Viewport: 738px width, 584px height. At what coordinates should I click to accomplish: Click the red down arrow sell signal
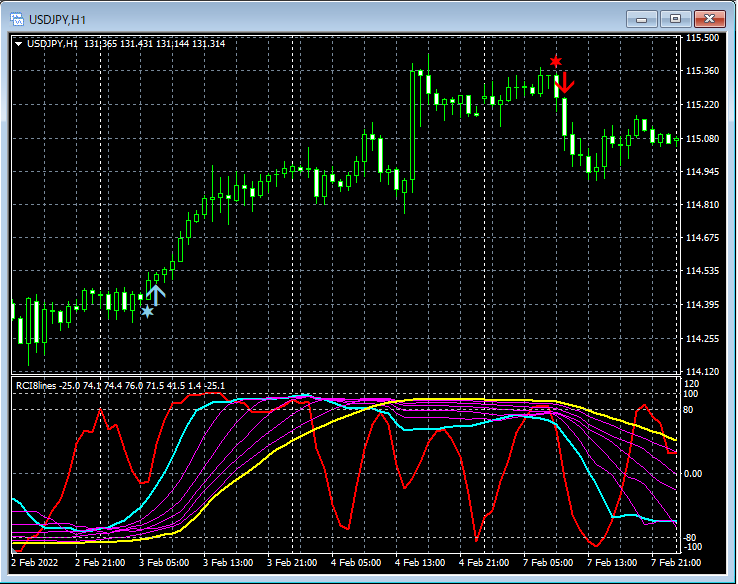[x=565, y=82]
